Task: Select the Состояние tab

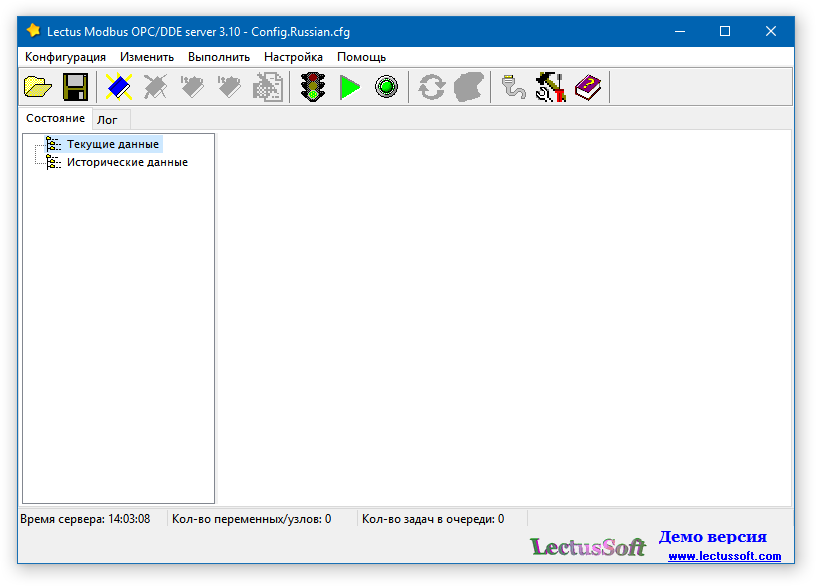Action: pos(55,119)
